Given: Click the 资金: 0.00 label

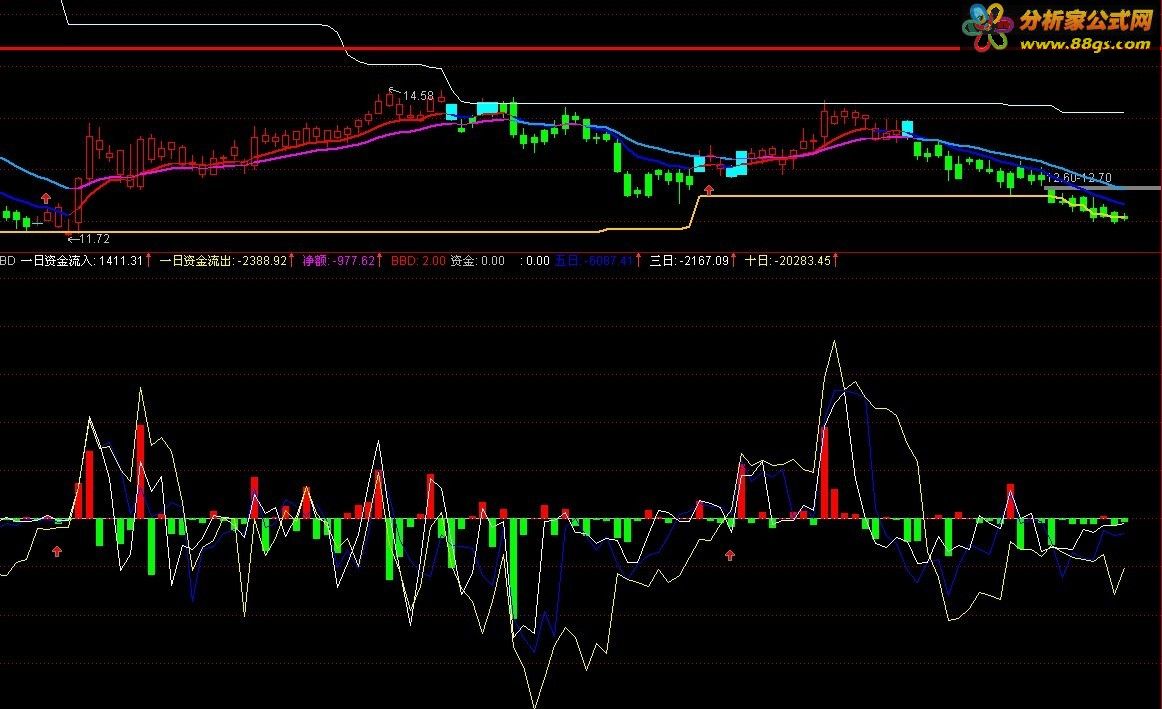Looking at the screenshot, I should [x=477, y=261].
